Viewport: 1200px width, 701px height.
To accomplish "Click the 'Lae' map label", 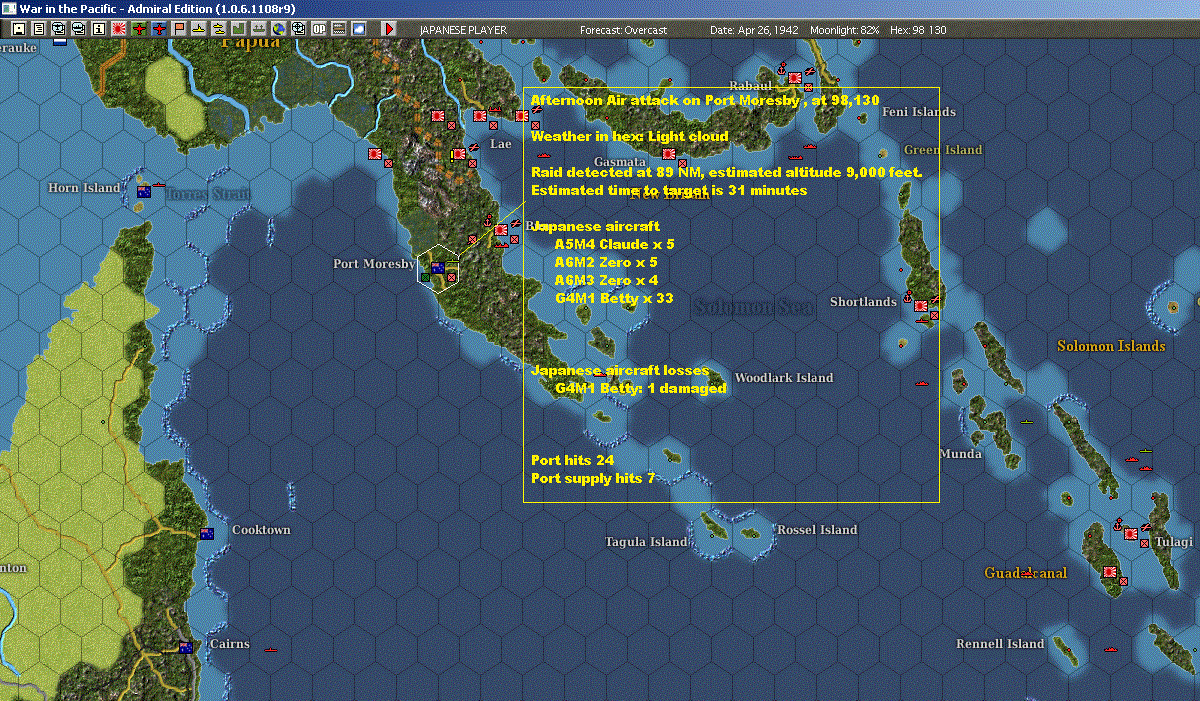I will [500, 144].
